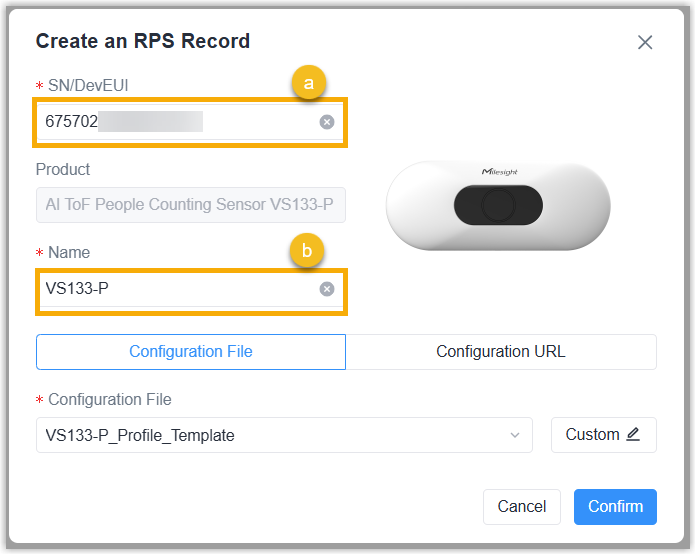Screen dimensions: 696x555
Task: Clear the Name field with its X icon
Action: (x=327, y=289)
